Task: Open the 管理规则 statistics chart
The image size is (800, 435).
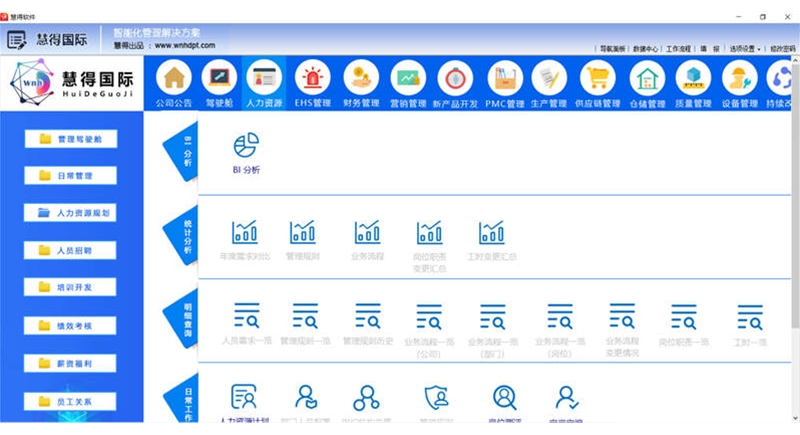Action: tap(303, 233)
